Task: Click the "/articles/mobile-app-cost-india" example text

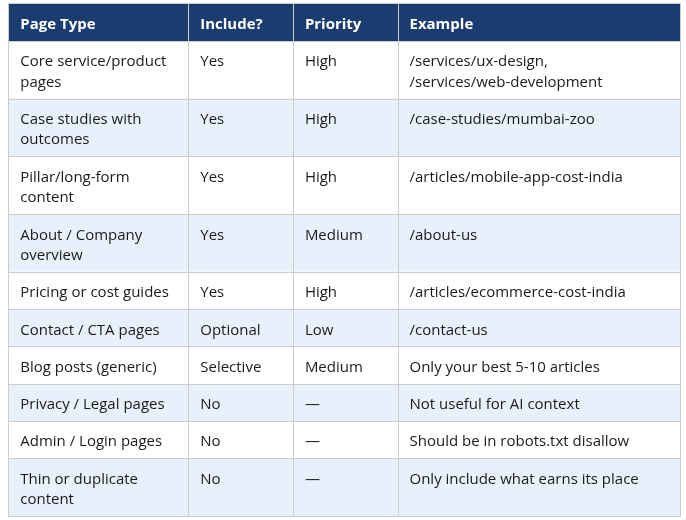Action: (x=515, y=177)
